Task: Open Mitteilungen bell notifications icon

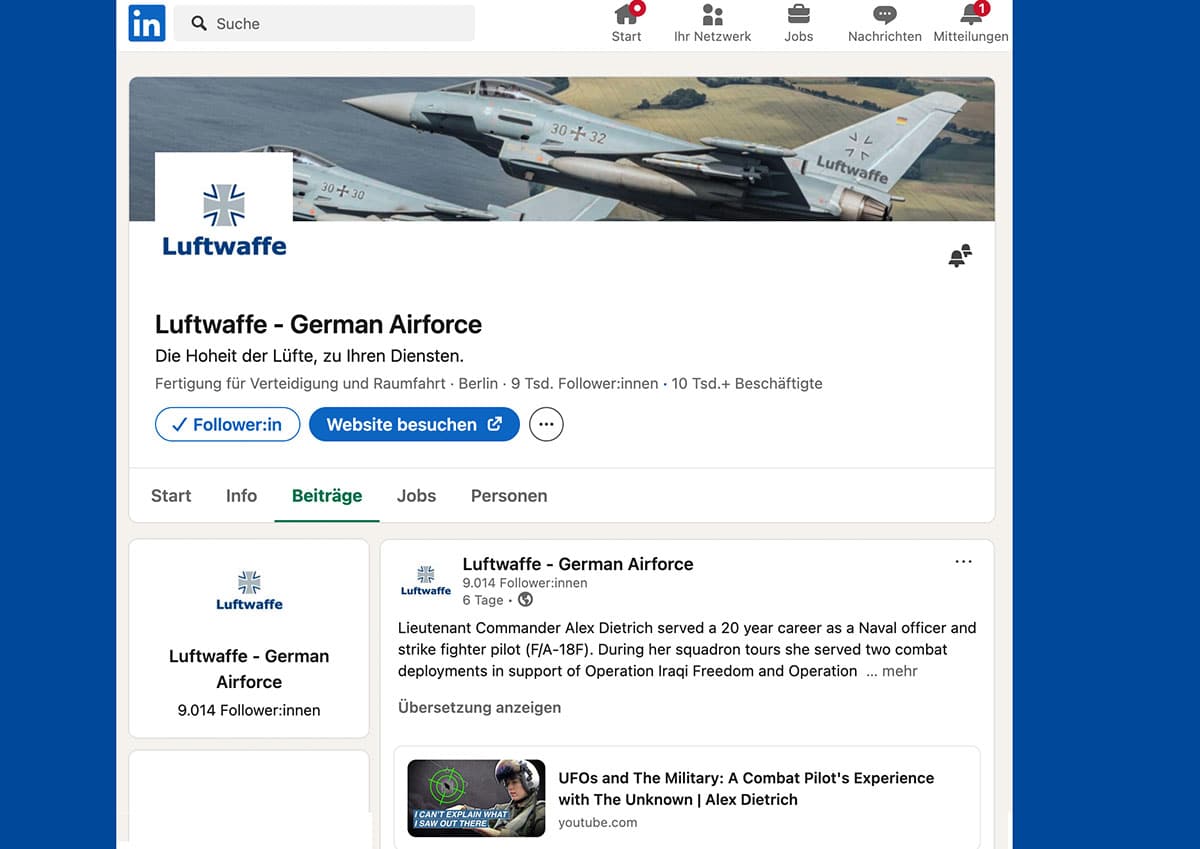Action: pyautogui.click(x=971, y=15)
